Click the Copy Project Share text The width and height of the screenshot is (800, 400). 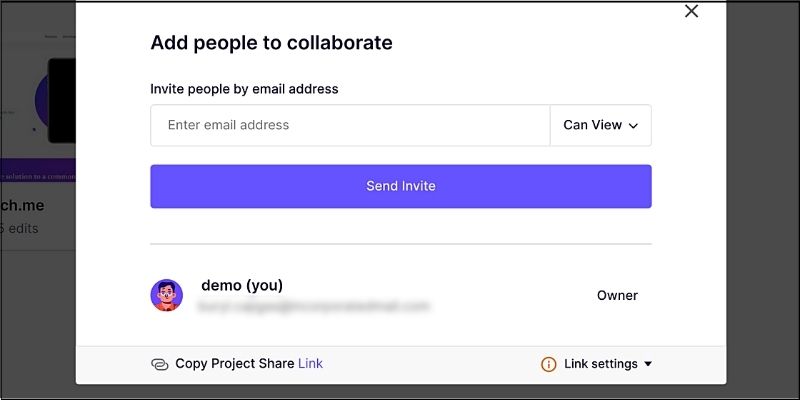[234, 364]
